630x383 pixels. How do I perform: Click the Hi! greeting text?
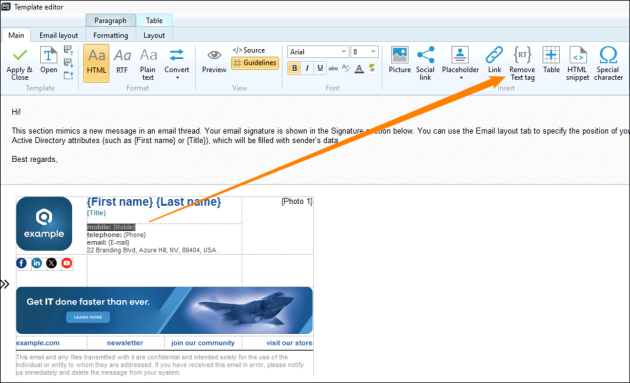(16, 112)
